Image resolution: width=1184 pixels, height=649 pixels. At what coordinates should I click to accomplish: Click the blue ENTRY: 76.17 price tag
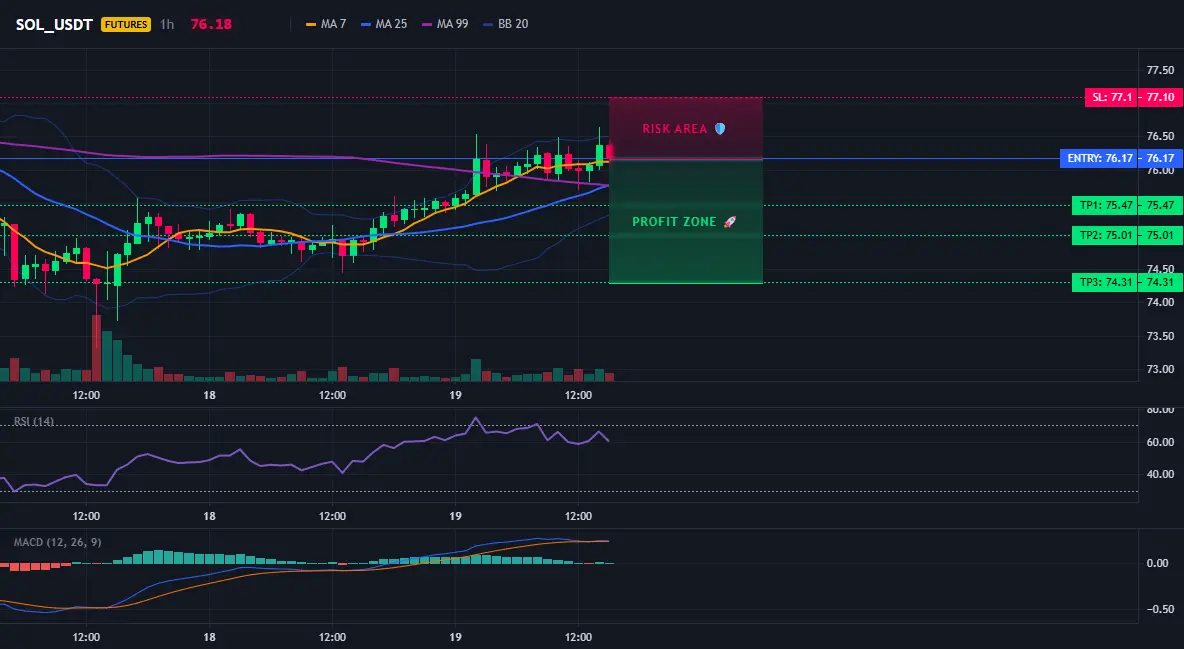click(1121, 159)
